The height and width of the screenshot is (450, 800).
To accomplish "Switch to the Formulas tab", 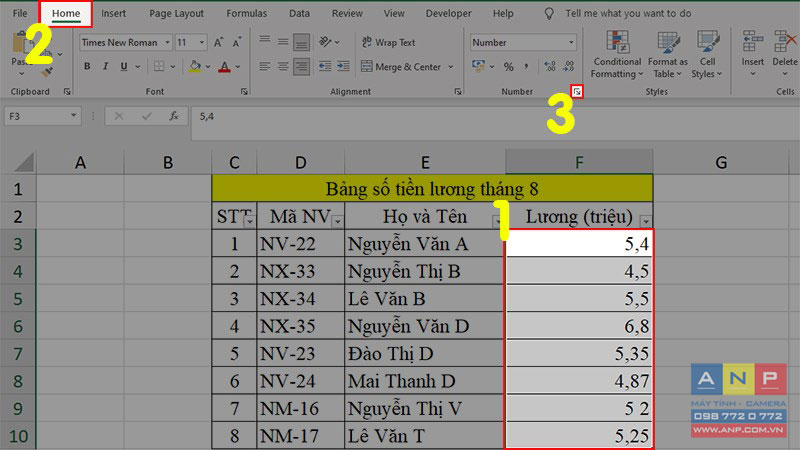I will [246, 13].
